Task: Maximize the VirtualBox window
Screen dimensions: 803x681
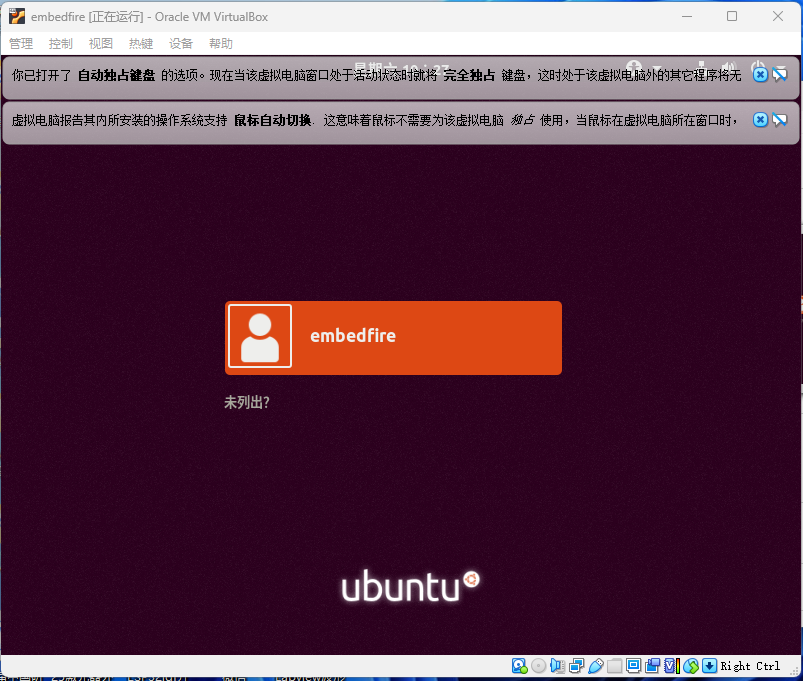Action: 732,16
